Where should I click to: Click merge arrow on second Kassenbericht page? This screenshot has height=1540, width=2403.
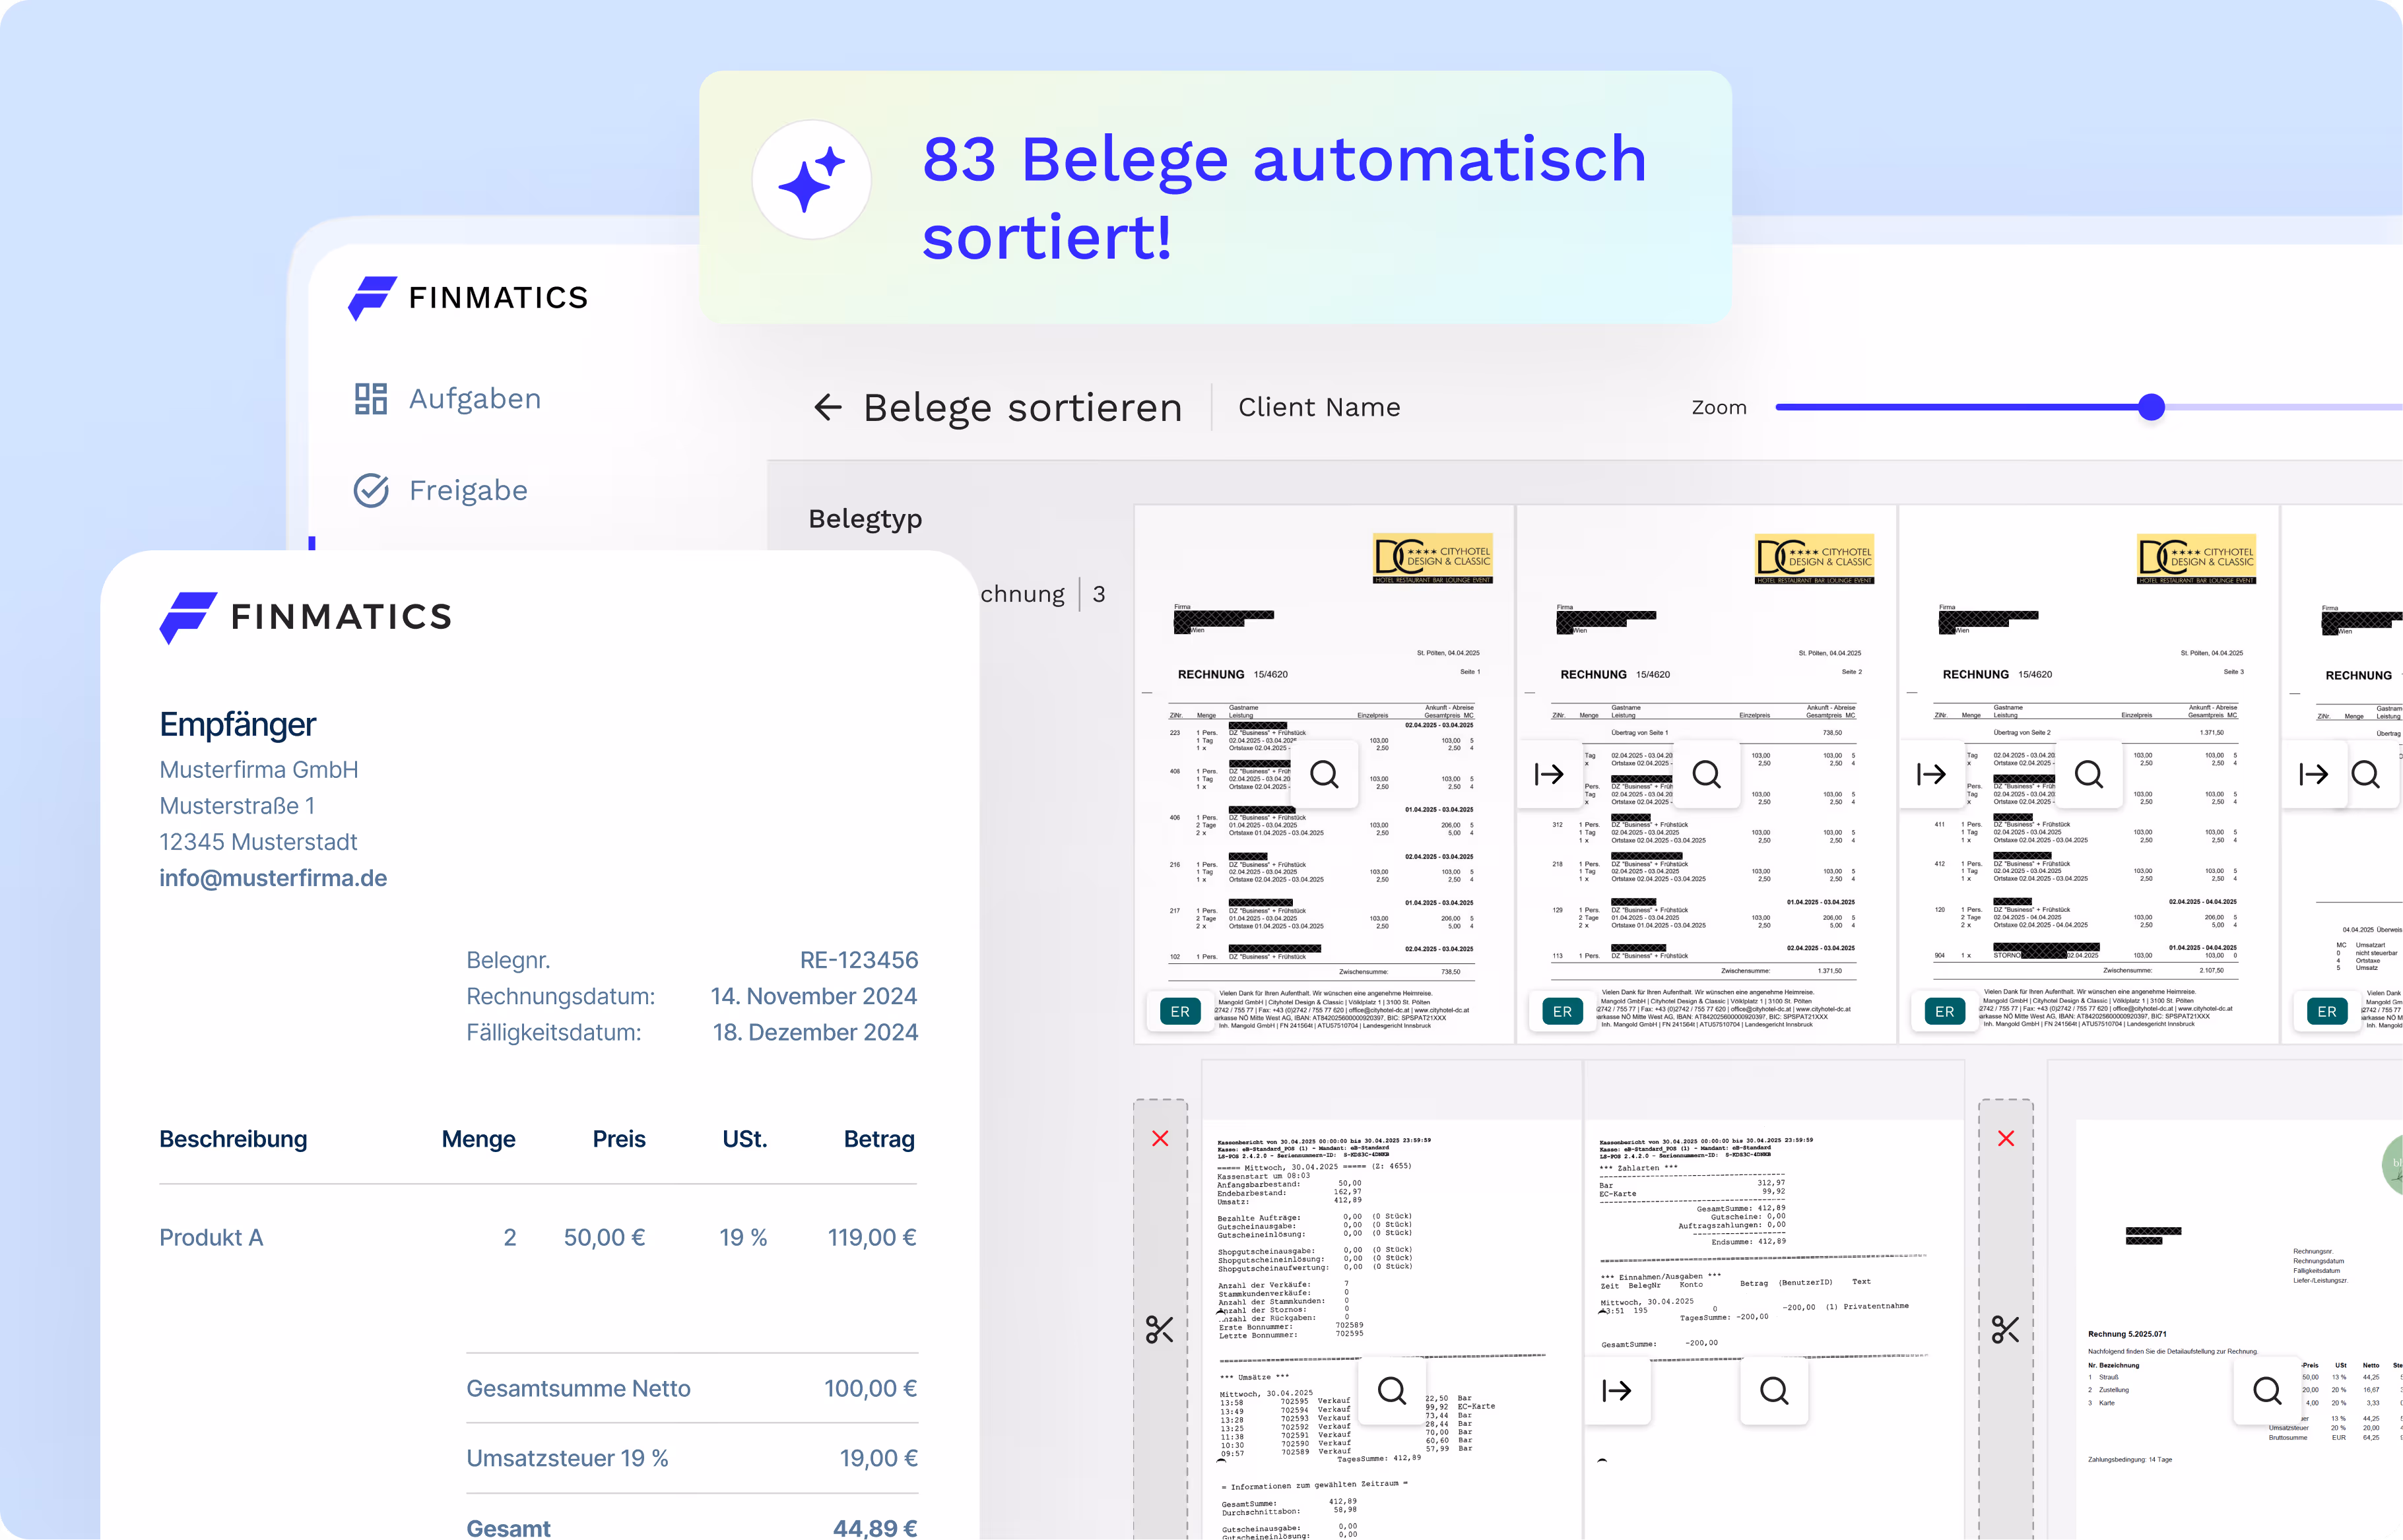pos(1616,1391)
